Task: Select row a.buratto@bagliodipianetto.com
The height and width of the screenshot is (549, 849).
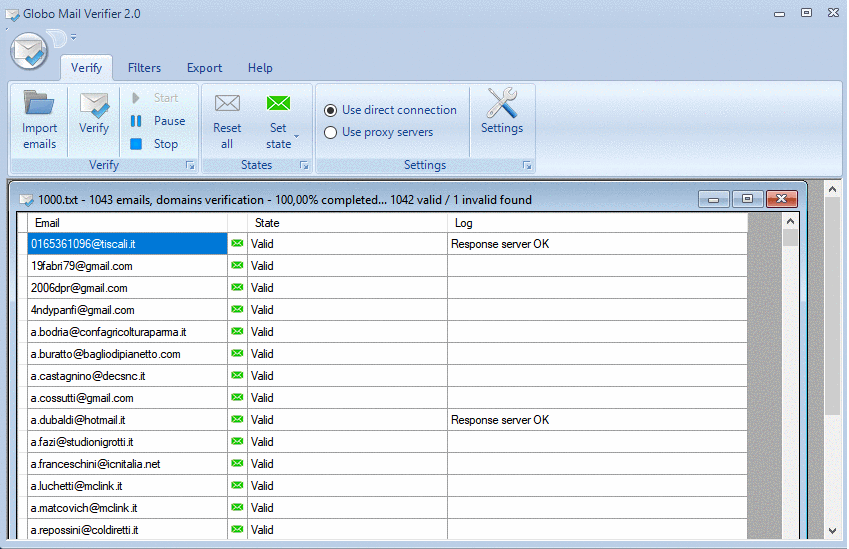Action: click(127, 354)
